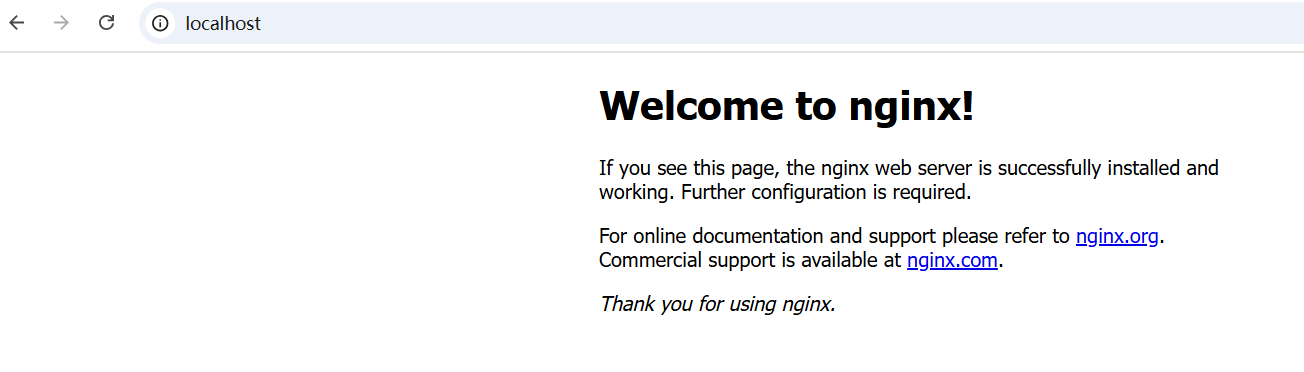Click the forward navigation arrow

pyautogui.click(x=61, y=23)
